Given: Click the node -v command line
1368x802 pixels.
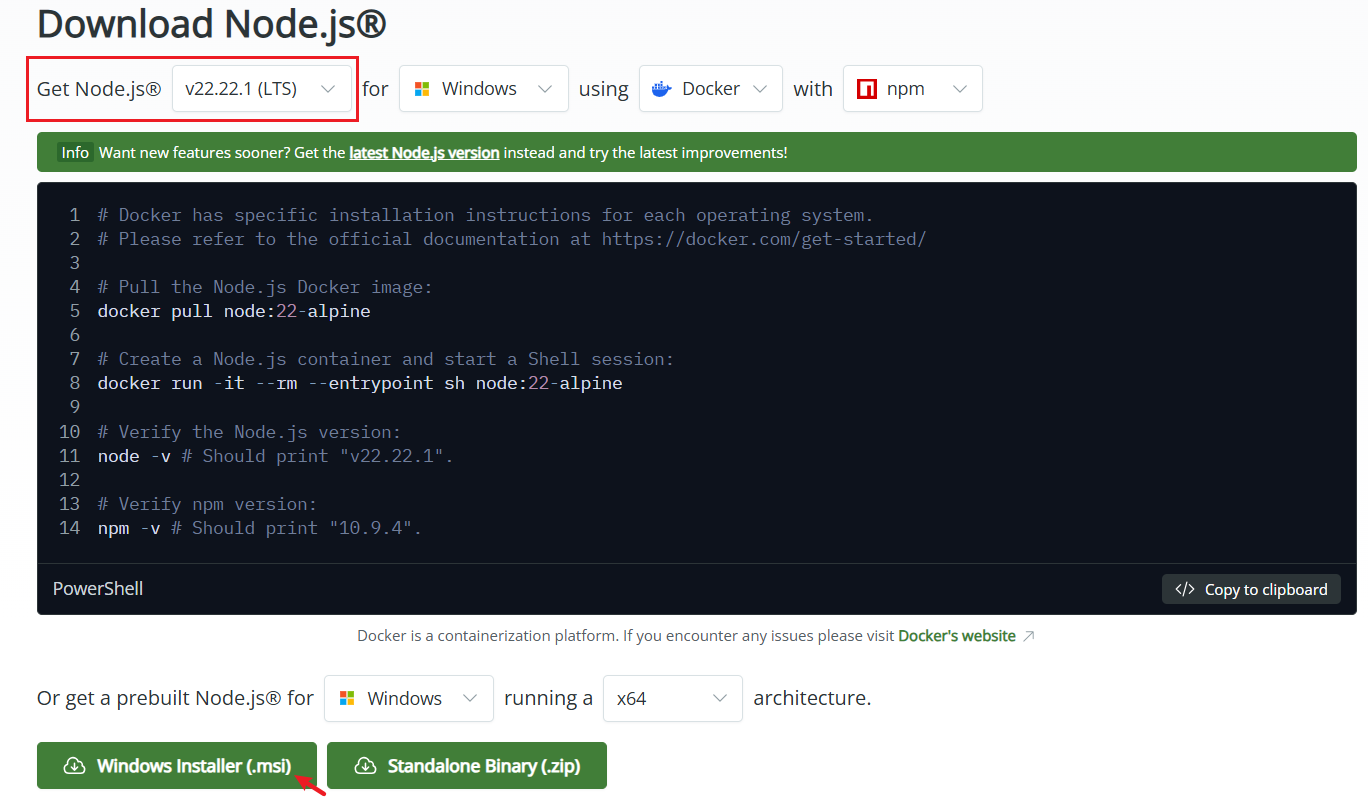Looking at the screenshot, I should tap(276, 456).
